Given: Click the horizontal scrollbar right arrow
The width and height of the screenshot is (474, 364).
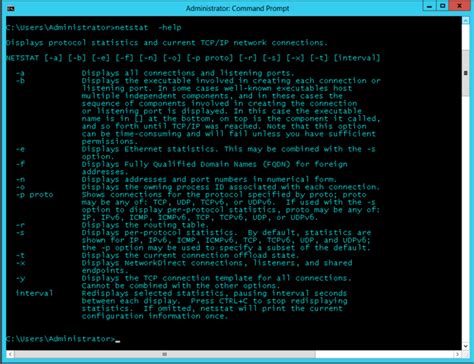Looking at the screenshot, I should coord(458,354).
